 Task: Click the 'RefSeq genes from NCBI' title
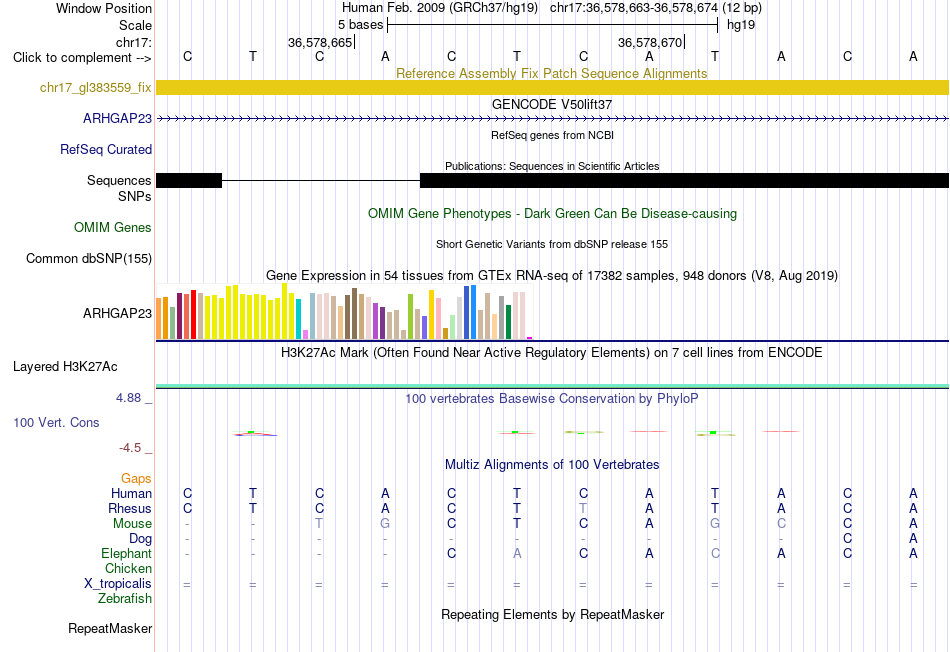tap(552, 135)
